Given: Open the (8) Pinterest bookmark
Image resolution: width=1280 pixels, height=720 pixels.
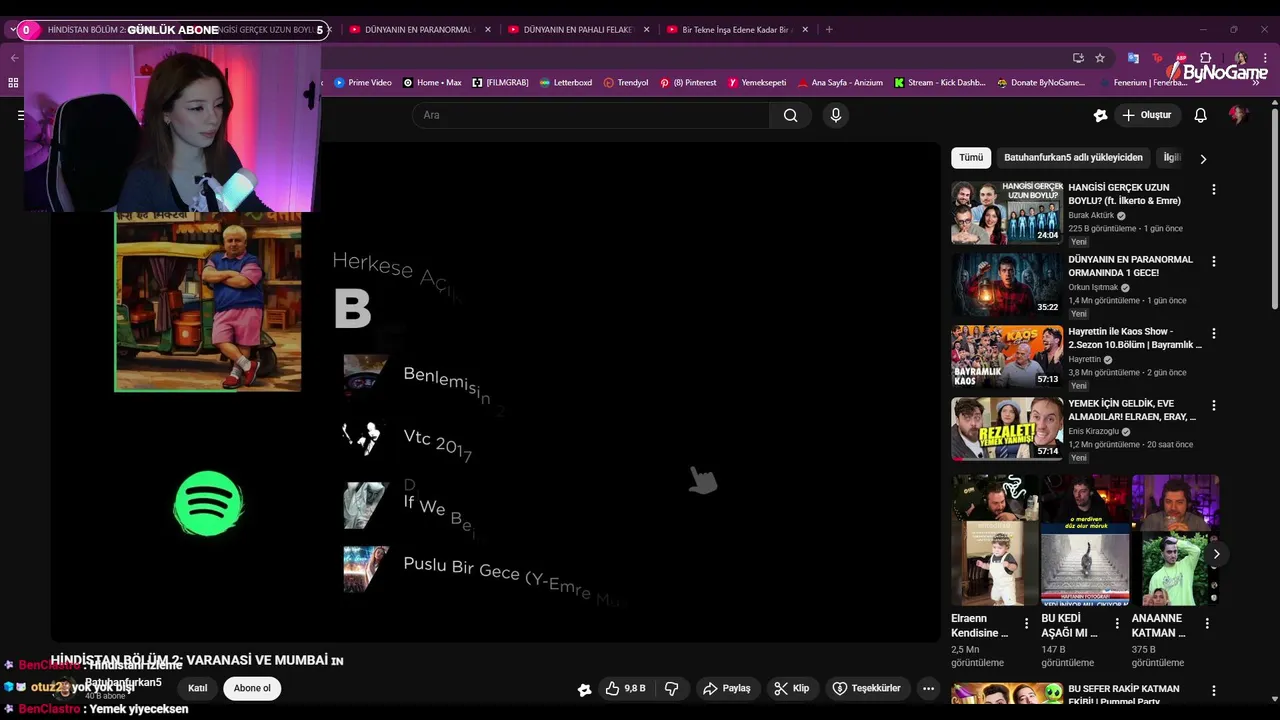Looking at the screenshot, I should click(688, 83).
